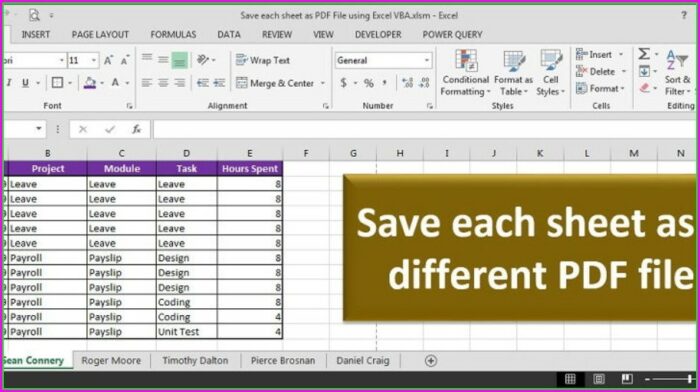Open the font name dropdown arrow
This screenshot has width=700, height=392.
62,60
